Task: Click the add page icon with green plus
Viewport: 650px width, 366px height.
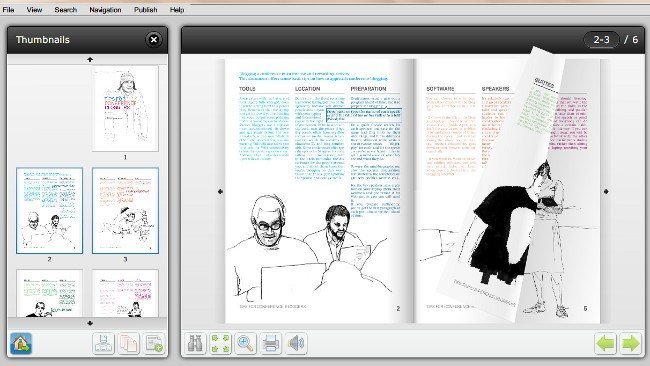Action: point(155,343)
